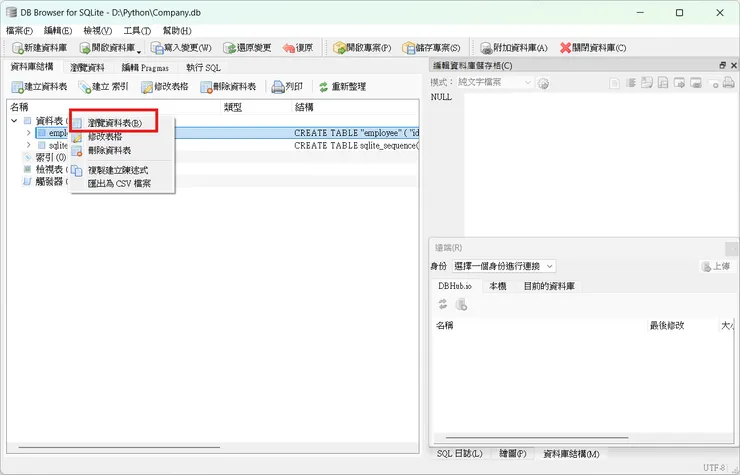Click the 開啟專案(P) toolbar icon
The image size is (740, 475).
coord(339,48)
